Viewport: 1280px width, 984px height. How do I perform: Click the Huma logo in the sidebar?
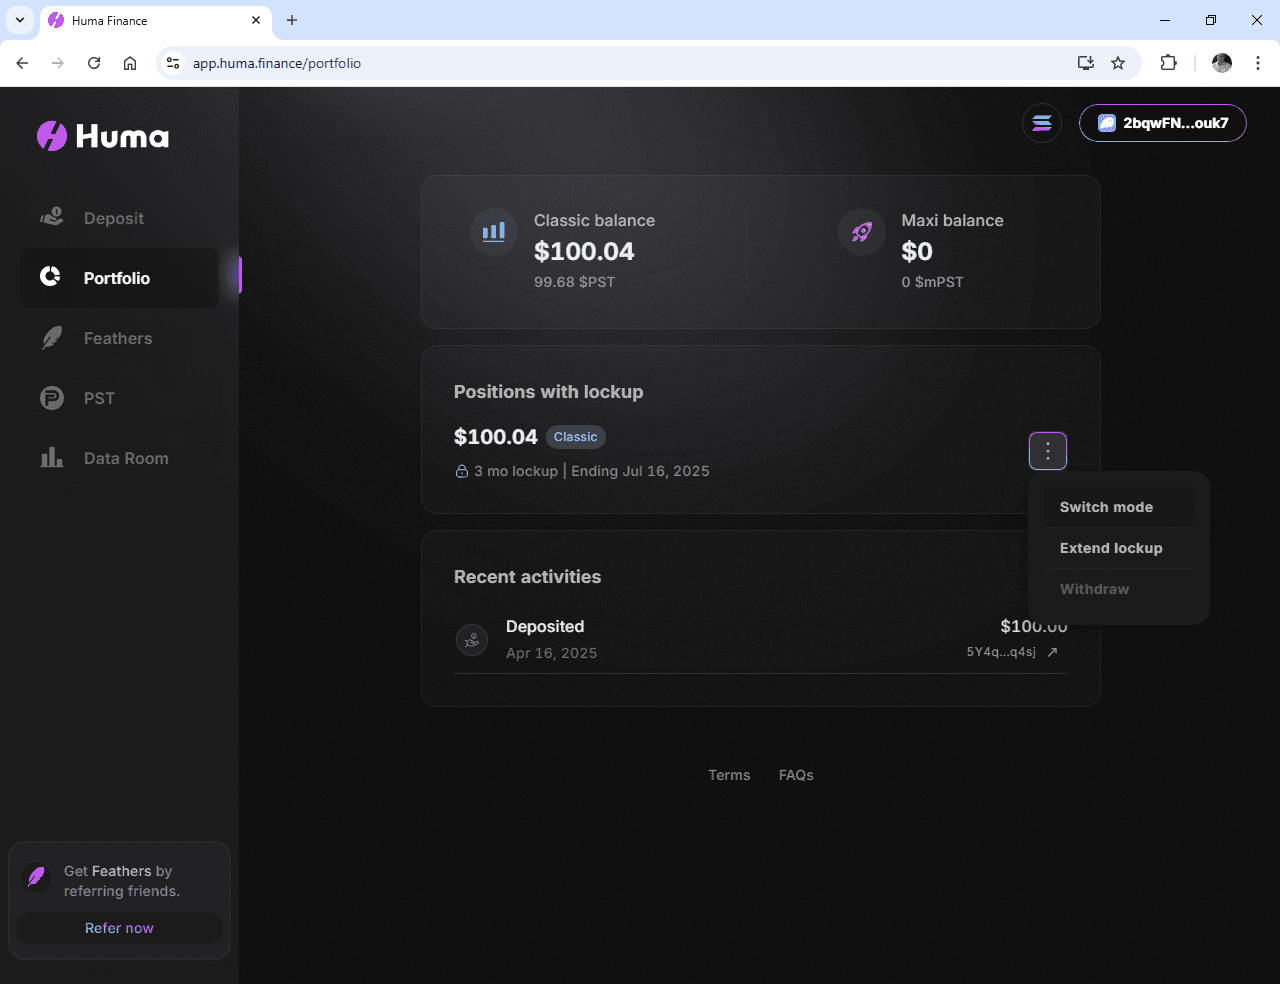[x=103, y=136]
